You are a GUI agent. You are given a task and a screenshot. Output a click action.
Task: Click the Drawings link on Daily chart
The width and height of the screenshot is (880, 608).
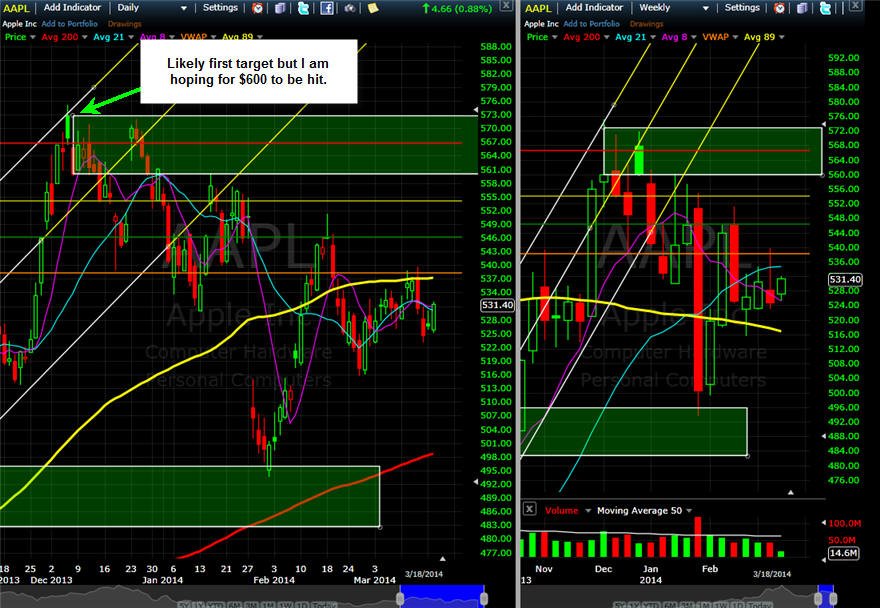coord(125,24)
